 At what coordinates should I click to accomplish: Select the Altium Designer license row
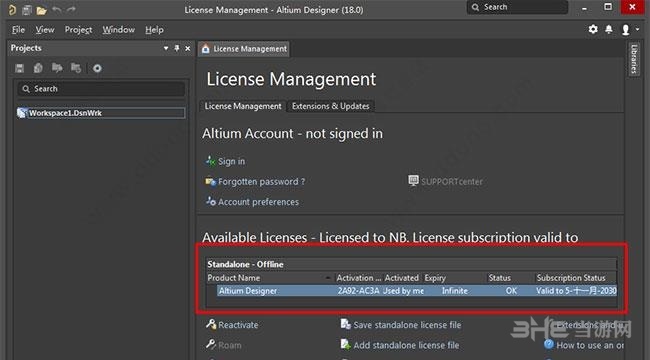click(x=417, y=291)
